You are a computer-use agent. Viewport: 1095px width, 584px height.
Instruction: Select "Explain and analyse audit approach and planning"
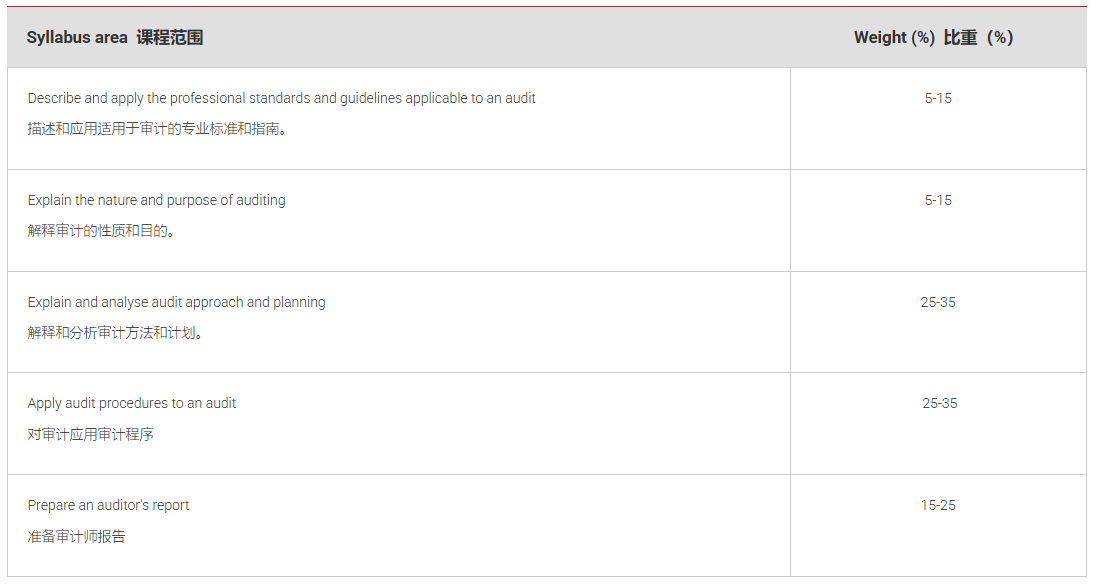pos(176,302)
